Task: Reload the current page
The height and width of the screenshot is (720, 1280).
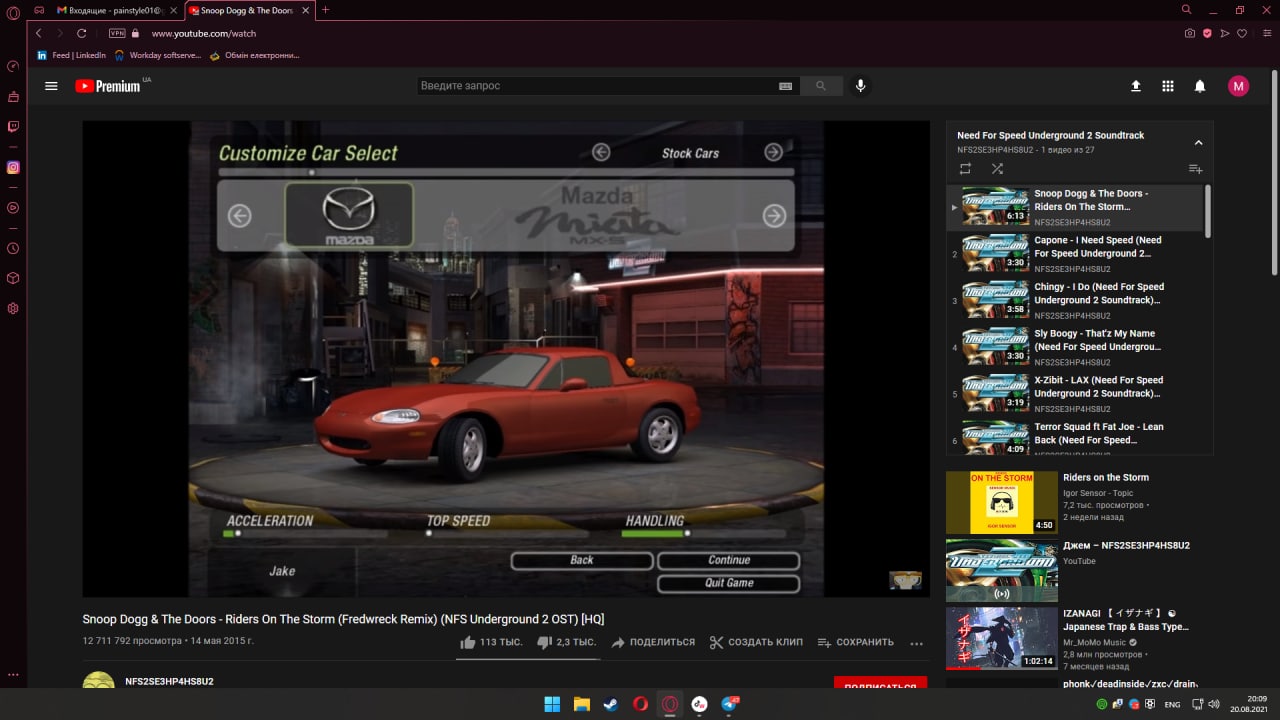Action: tap(82, 33)
